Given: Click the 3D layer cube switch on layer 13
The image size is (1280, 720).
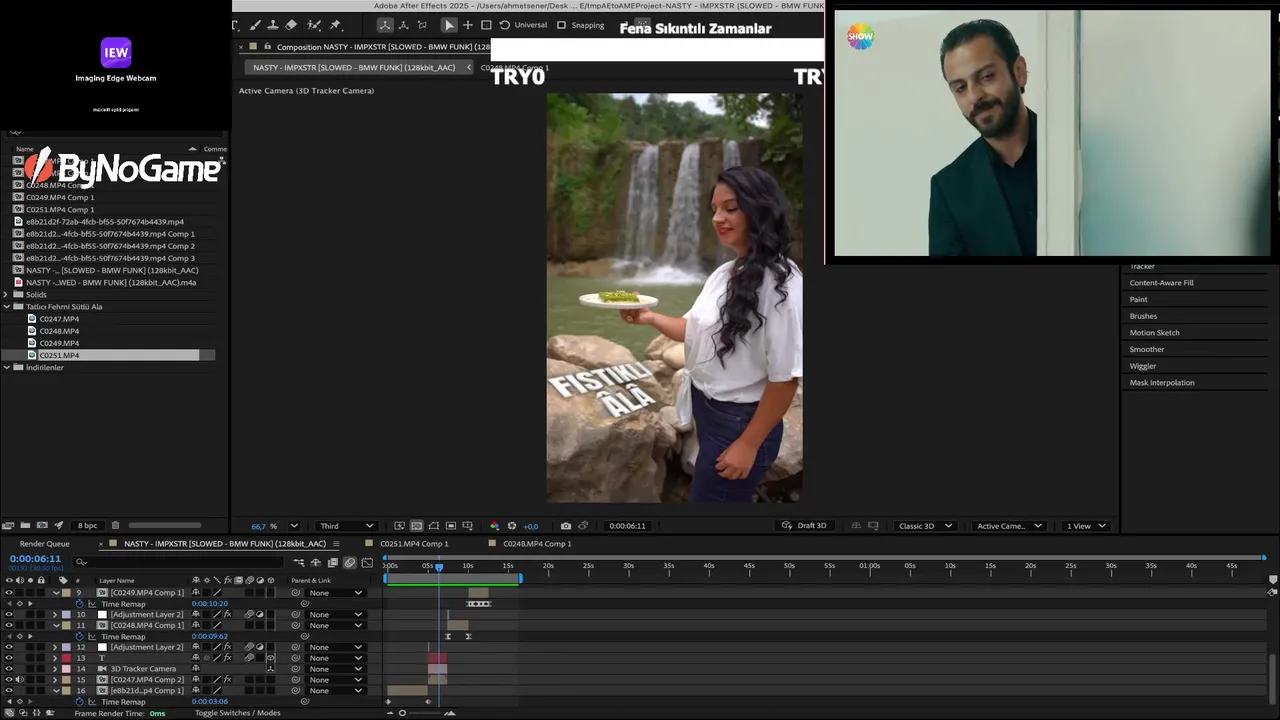Looking at the screenshot, I should [x=271, y=658].
